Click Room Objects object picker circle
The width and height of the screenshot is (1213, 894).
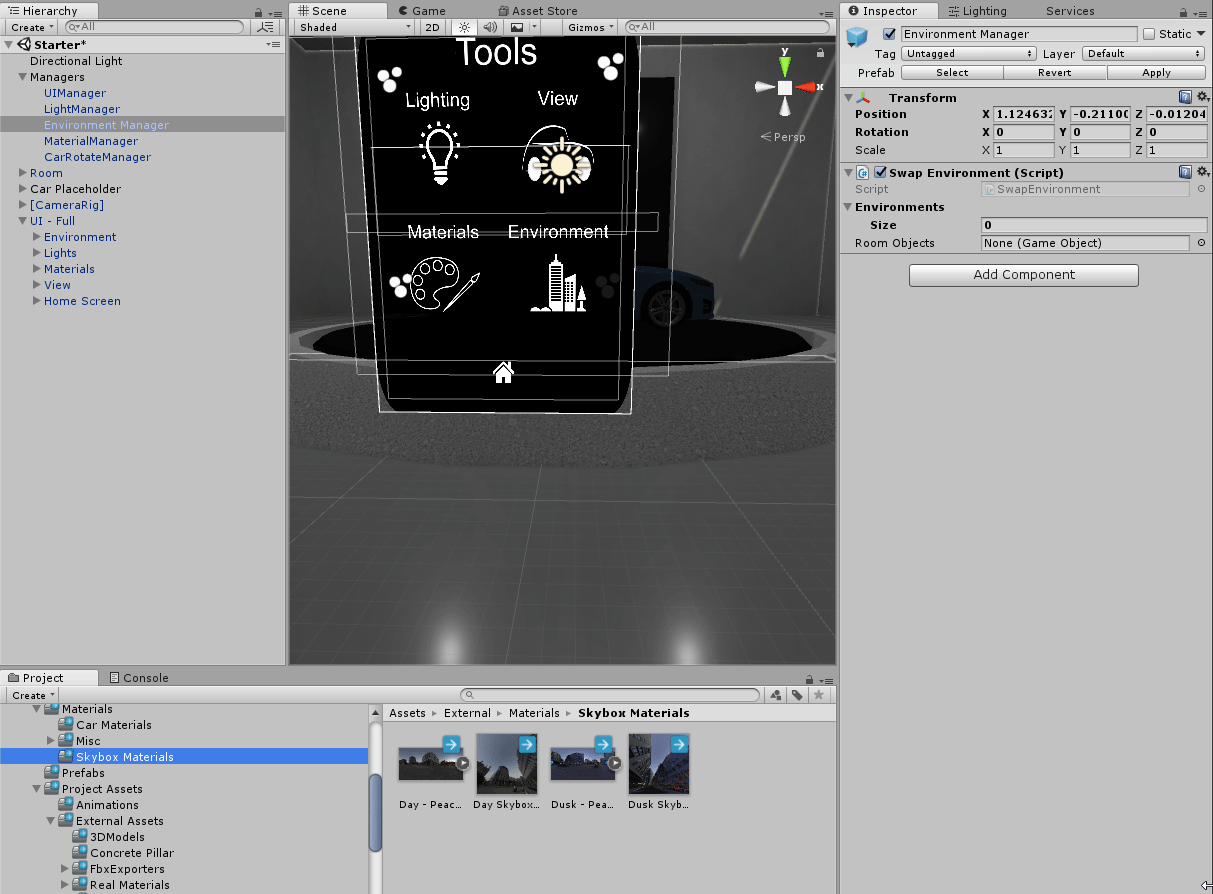(1201, 243)
